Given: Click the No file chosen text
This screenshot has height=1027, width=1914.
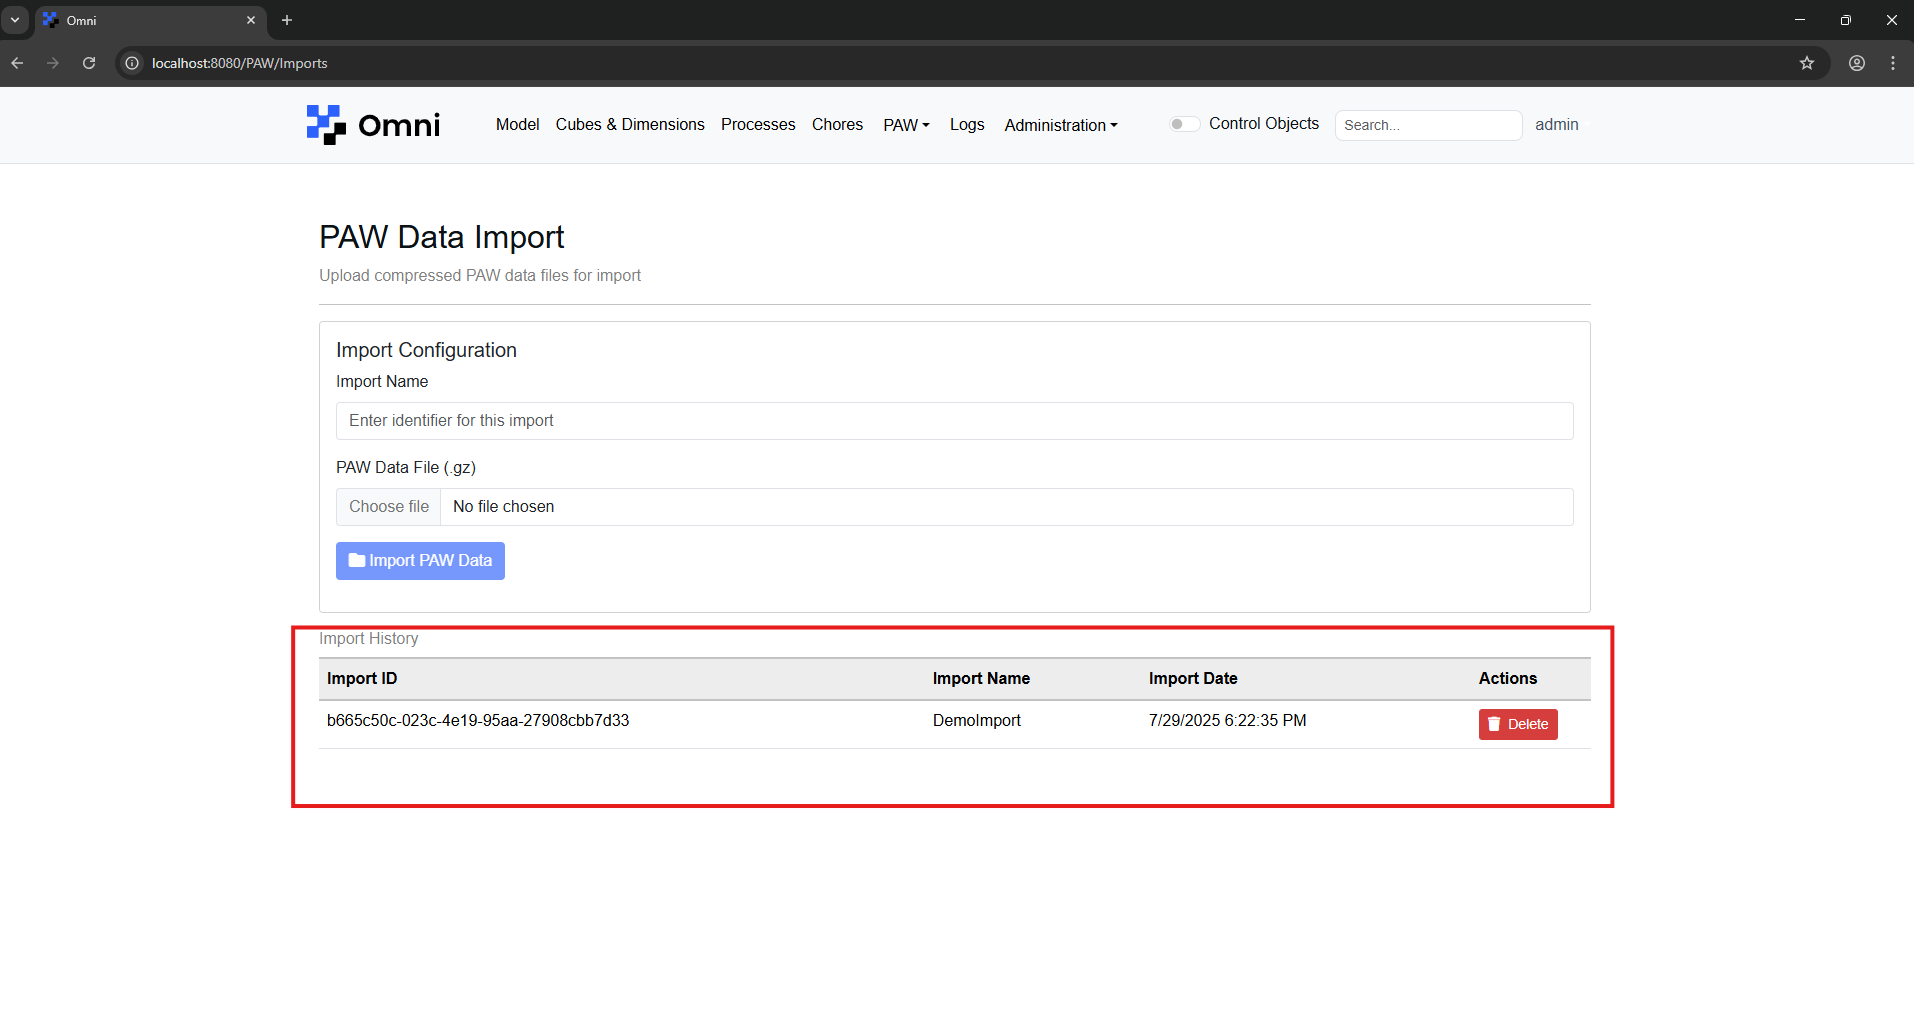Looking at the screenshot, I should 504,507.
